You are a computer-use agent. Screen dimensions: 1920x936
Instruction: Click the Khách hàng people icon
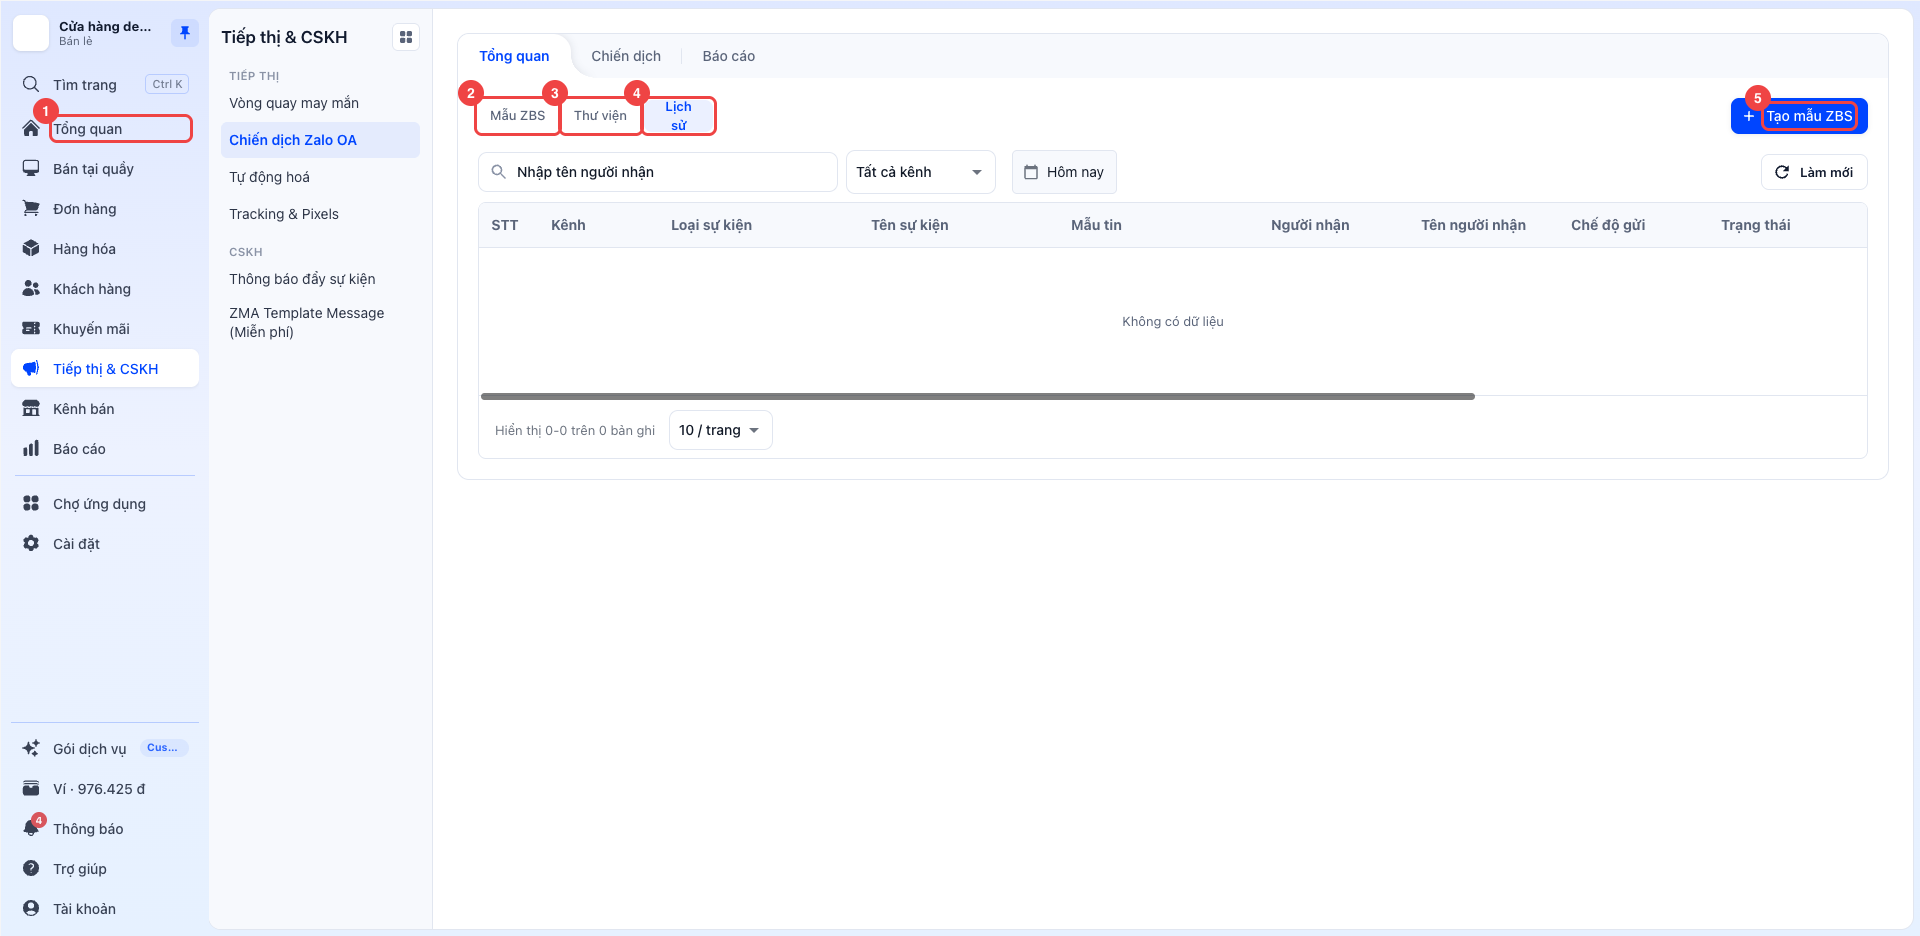(31, 289)
